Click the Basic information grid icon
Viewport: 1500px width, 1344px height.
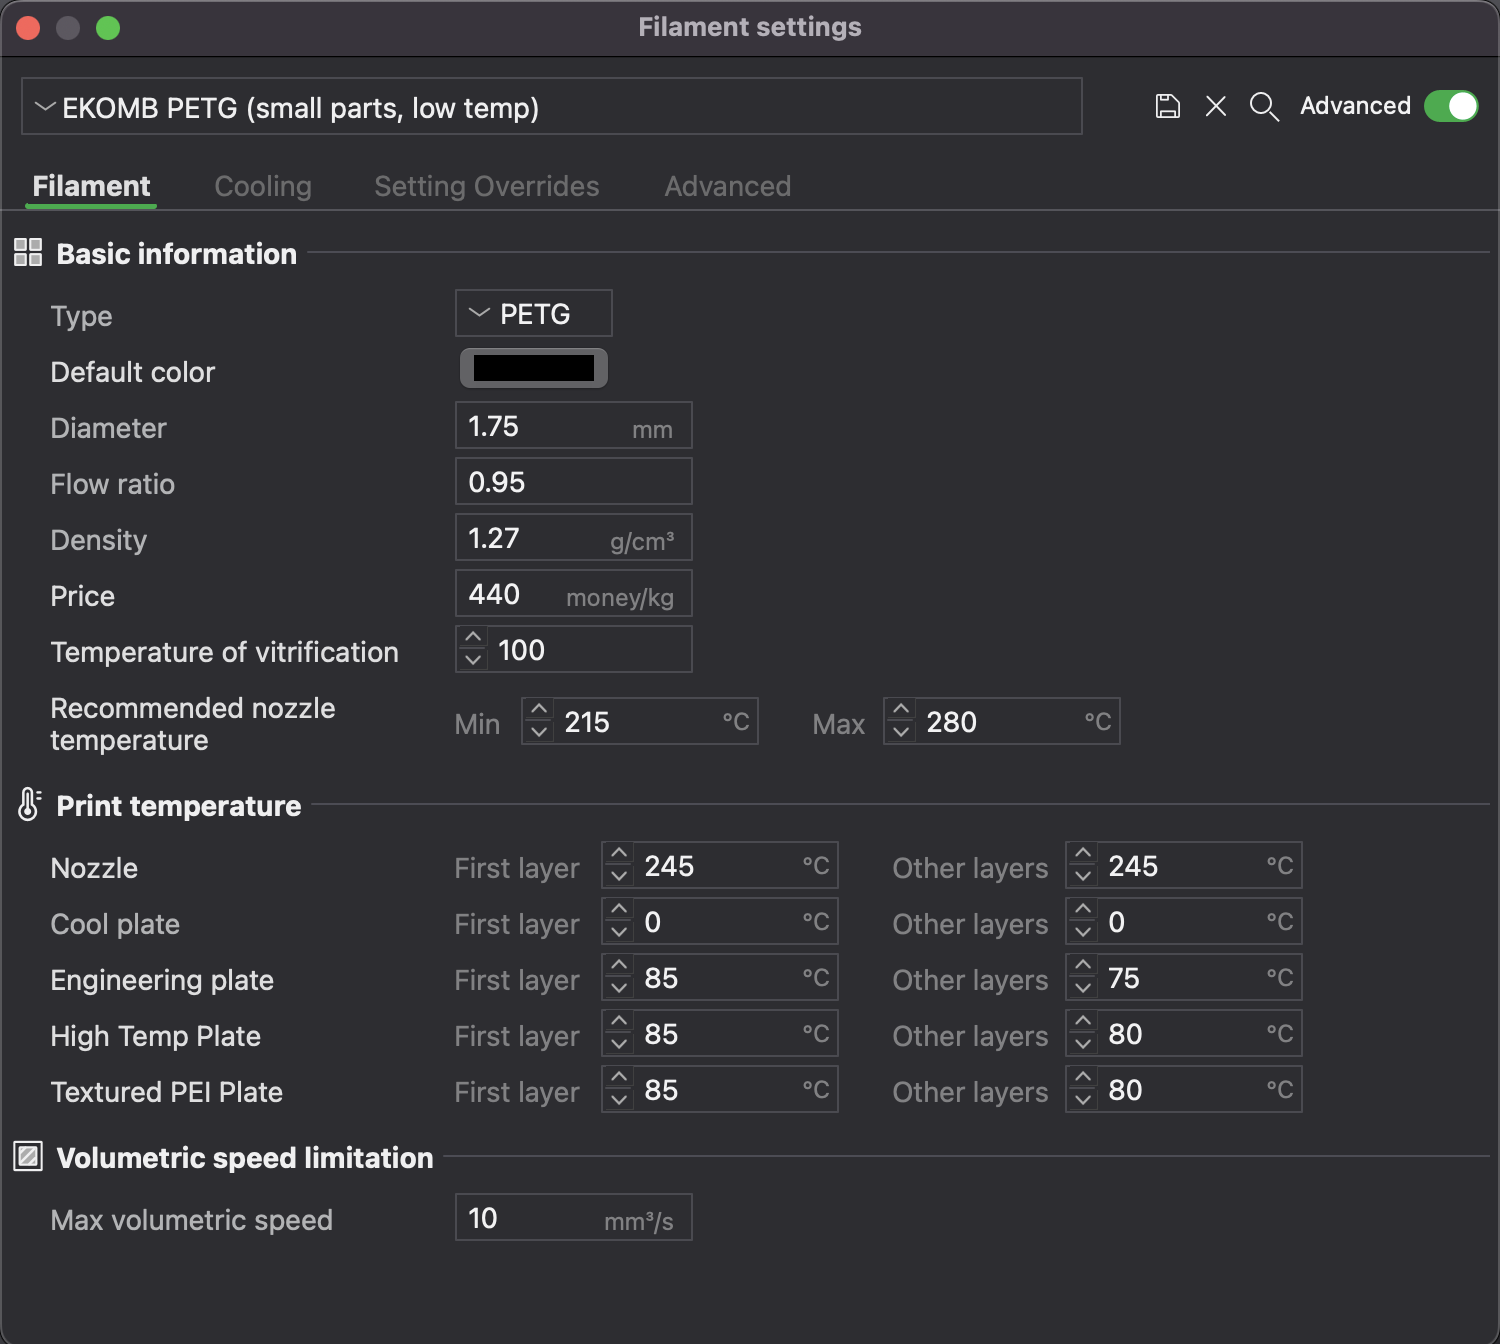point(28,253)
